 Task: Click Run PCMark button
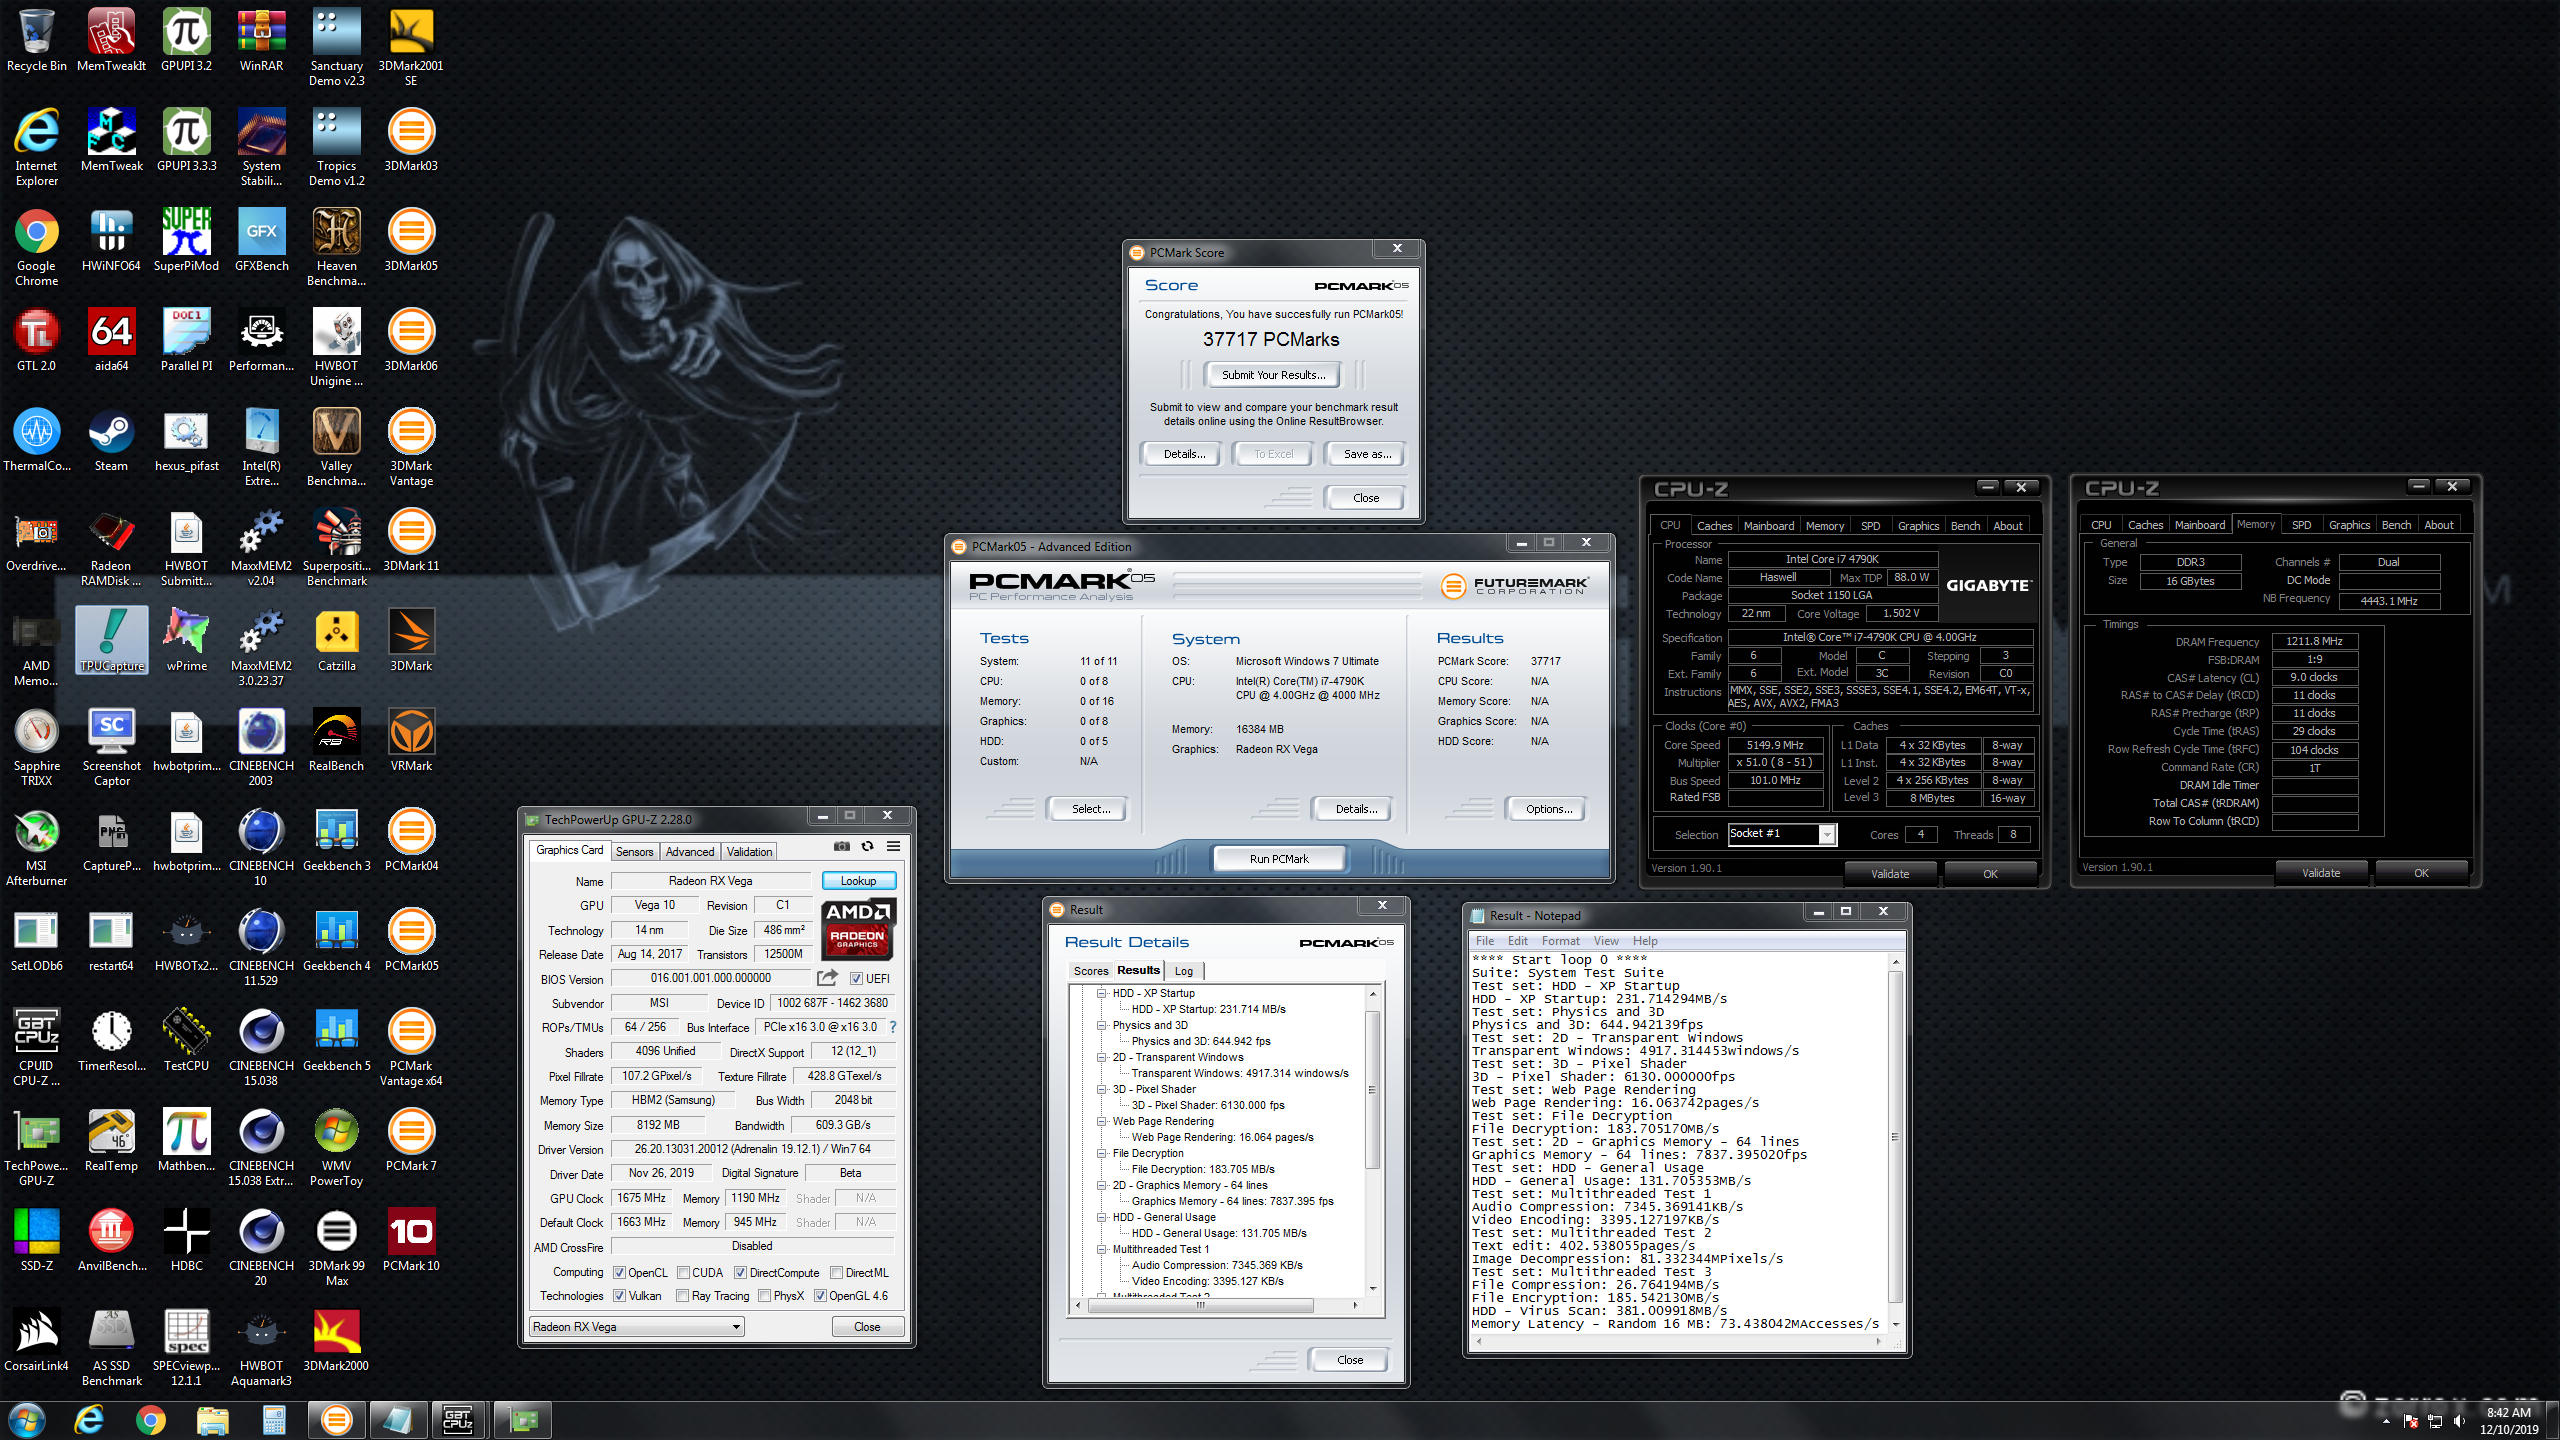(1279, 859)
